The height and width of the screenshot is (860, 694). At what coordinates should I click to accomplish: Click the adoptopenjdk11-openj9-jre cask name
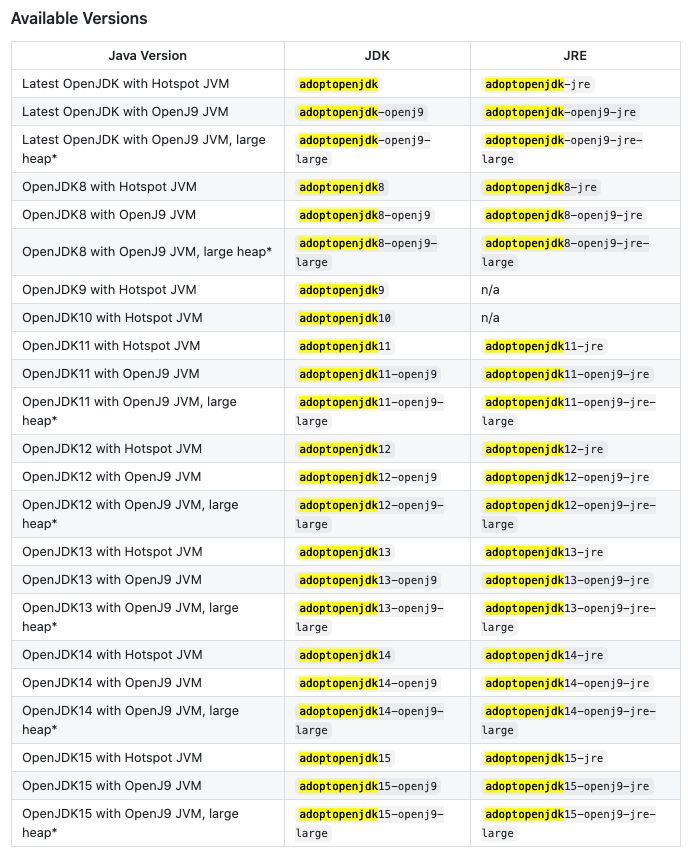(x=567, y=375)
